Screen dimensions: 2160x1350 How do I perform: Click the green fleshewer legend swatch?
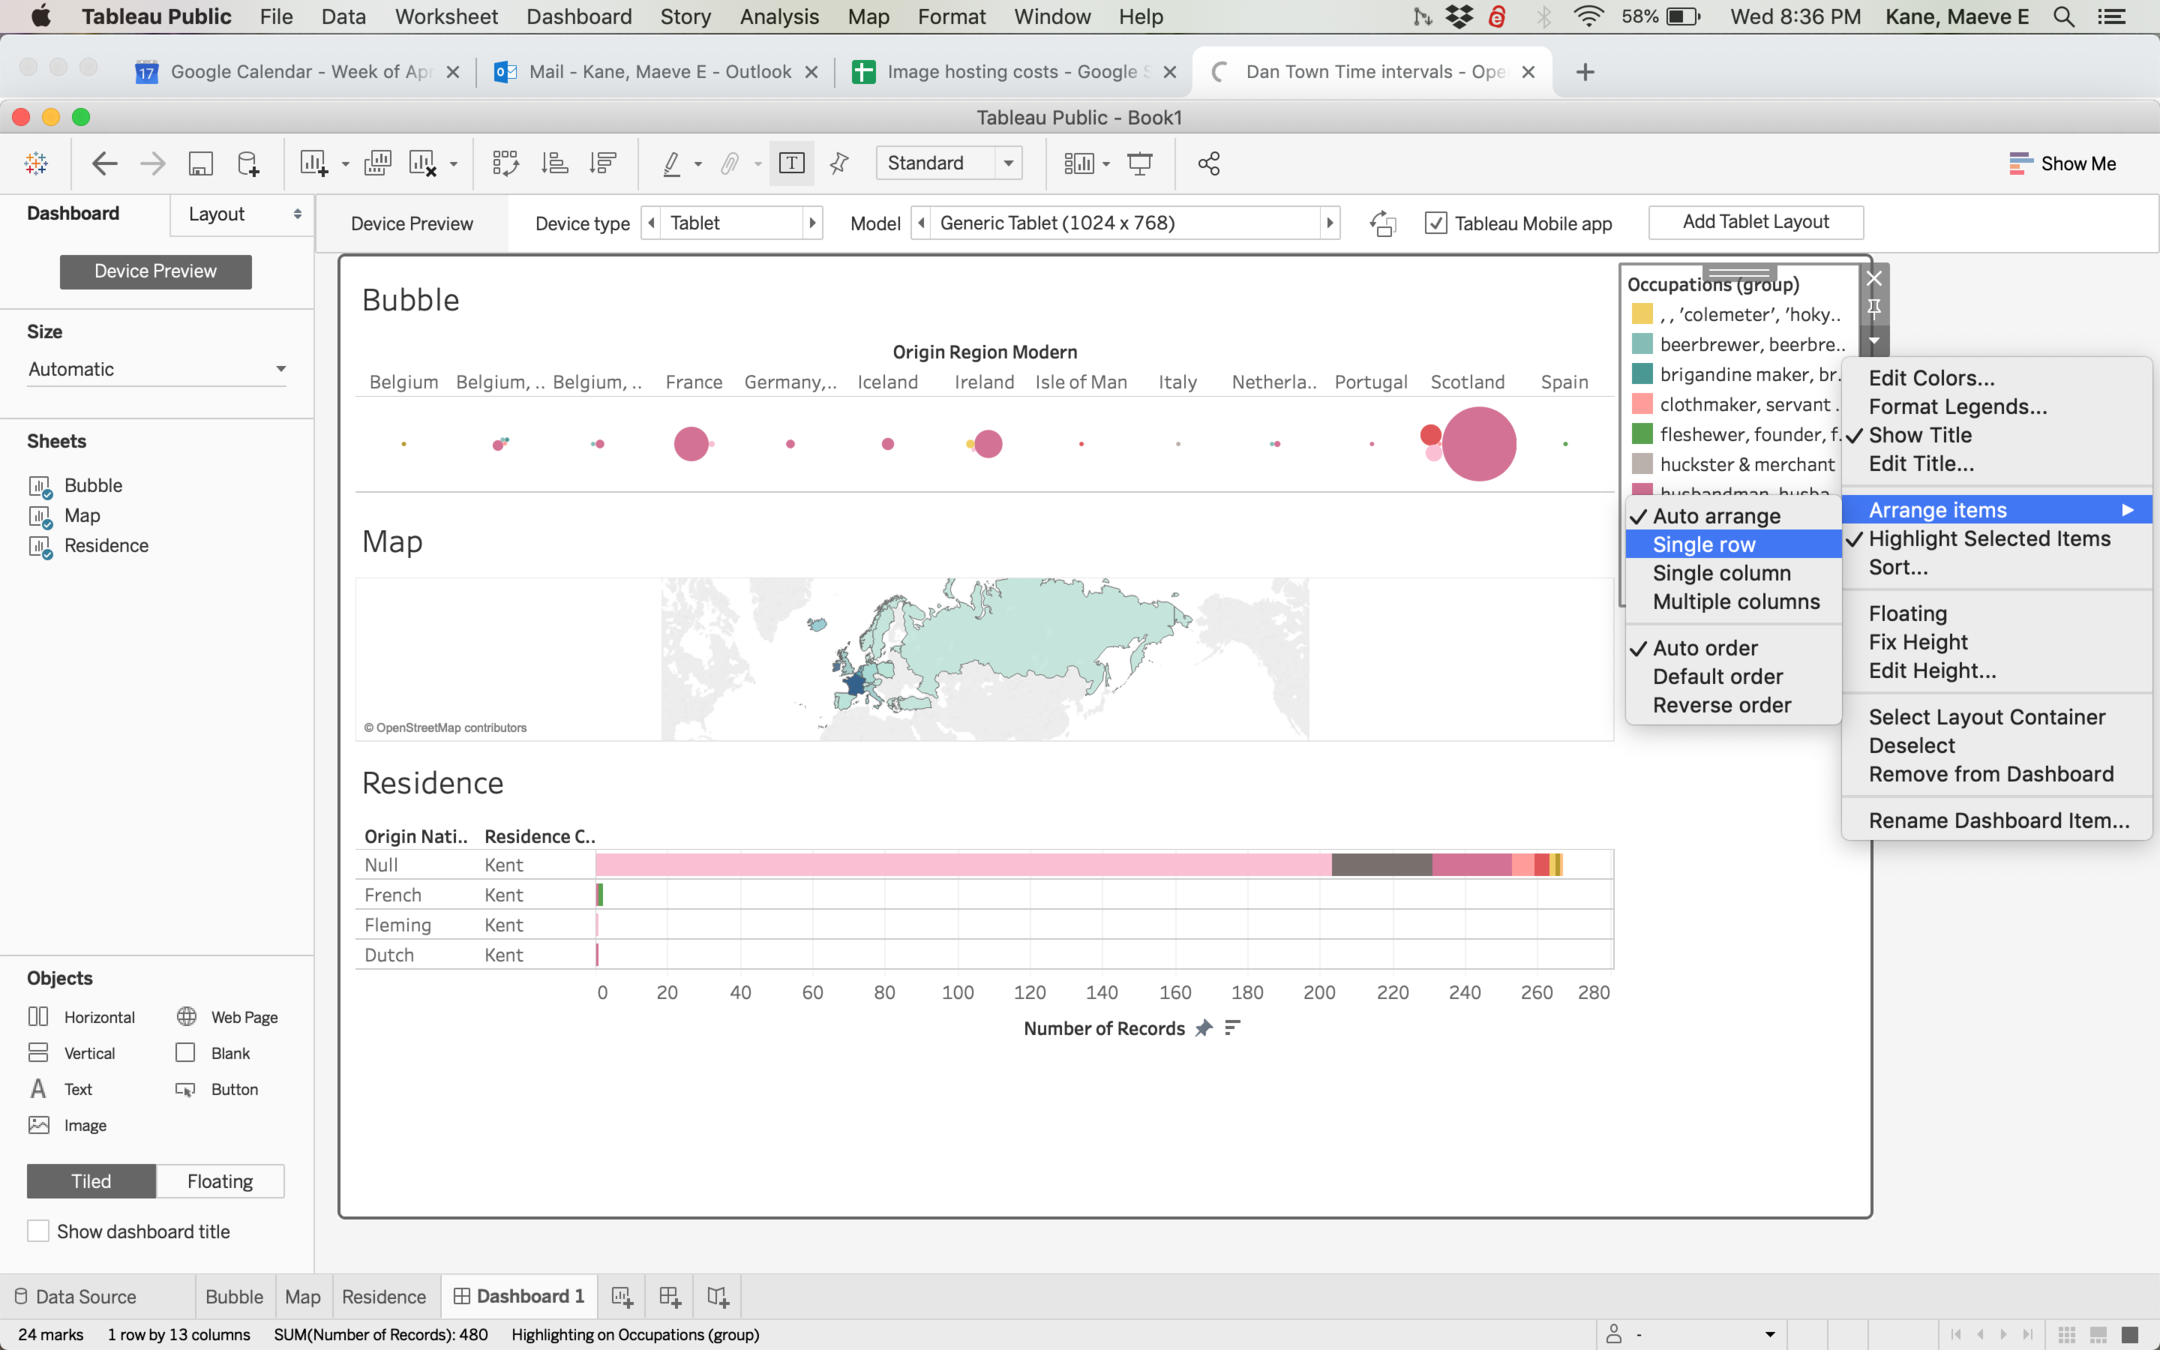pos(1641,434)
